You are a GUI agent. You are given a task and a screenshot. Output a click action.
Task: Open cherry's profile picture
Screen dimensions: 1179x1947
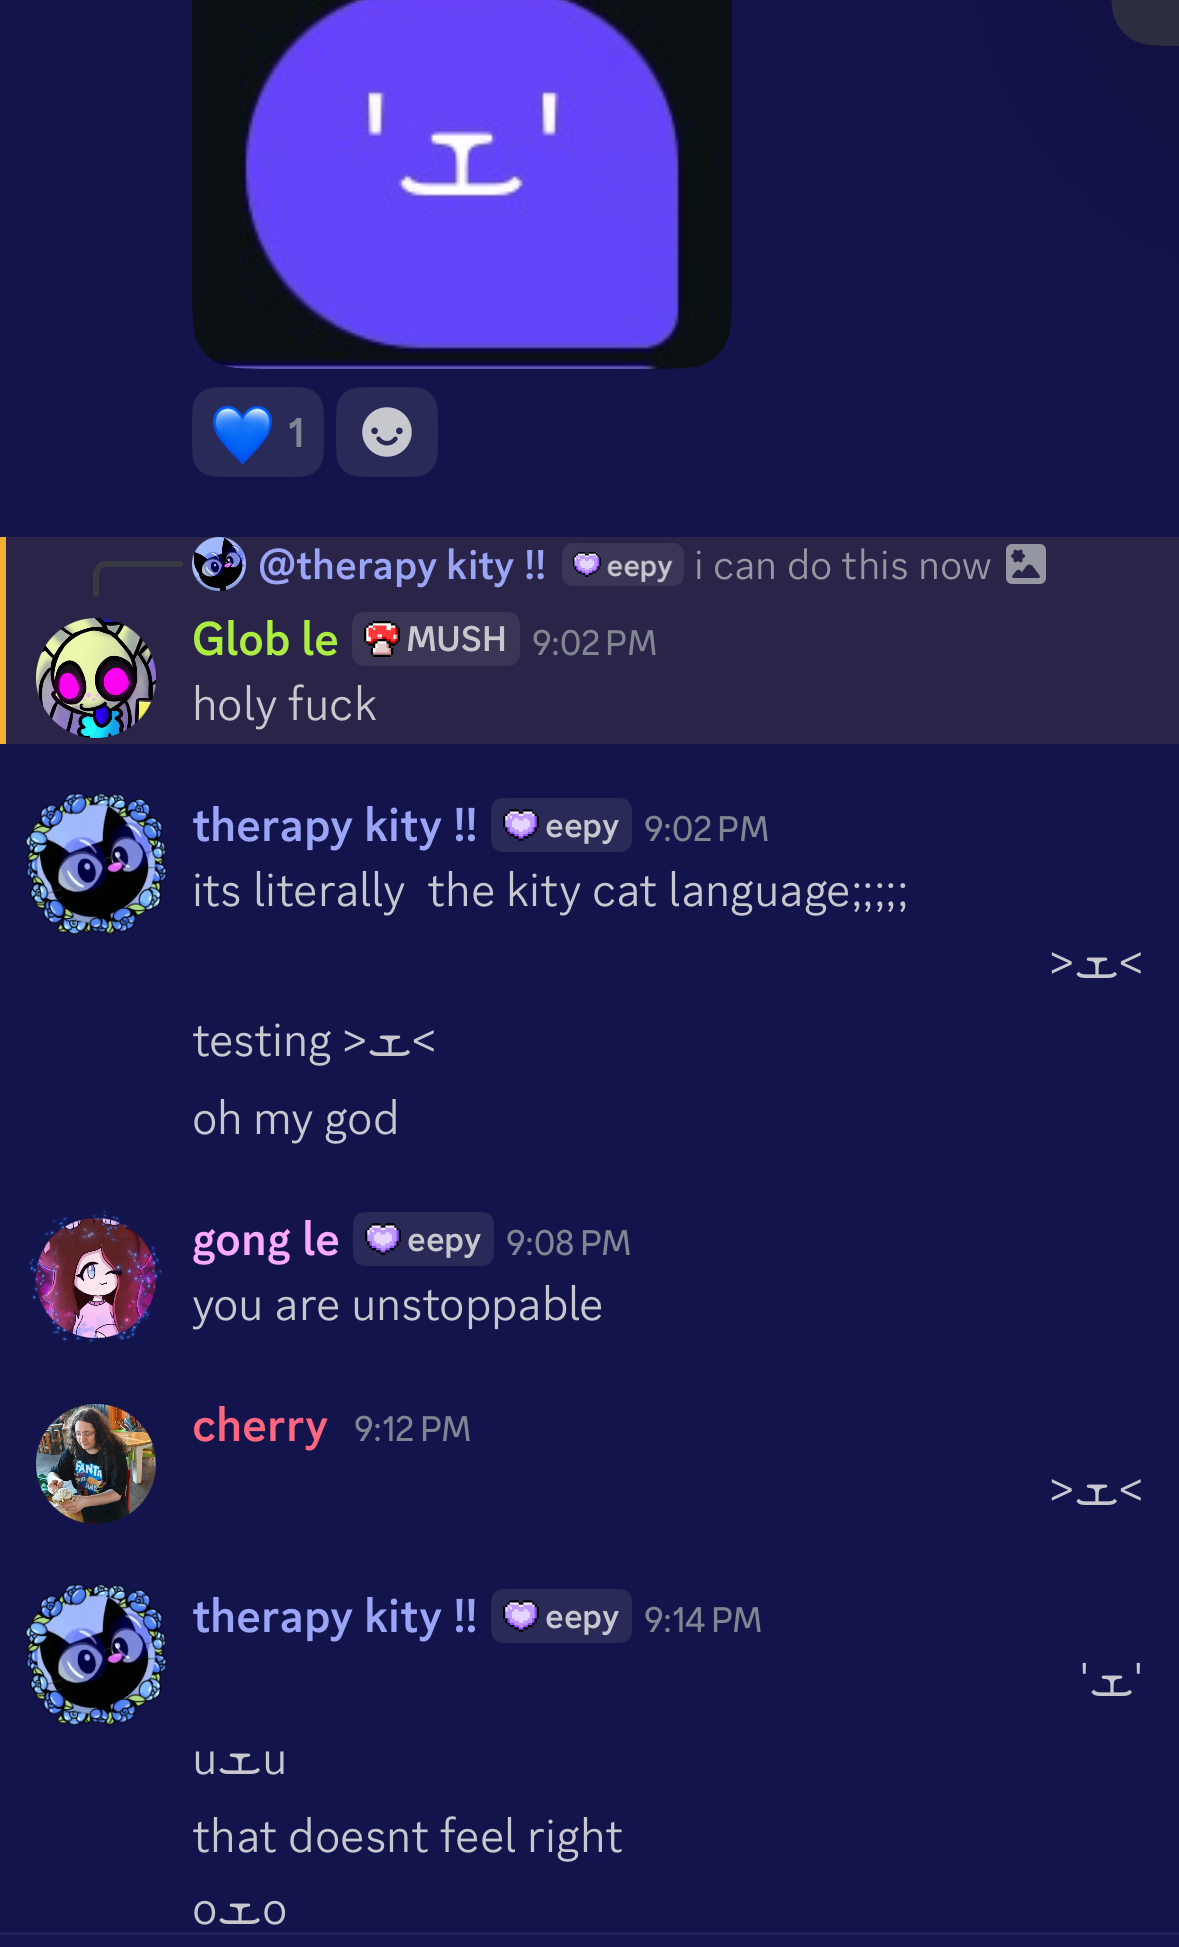point(96,1464)
